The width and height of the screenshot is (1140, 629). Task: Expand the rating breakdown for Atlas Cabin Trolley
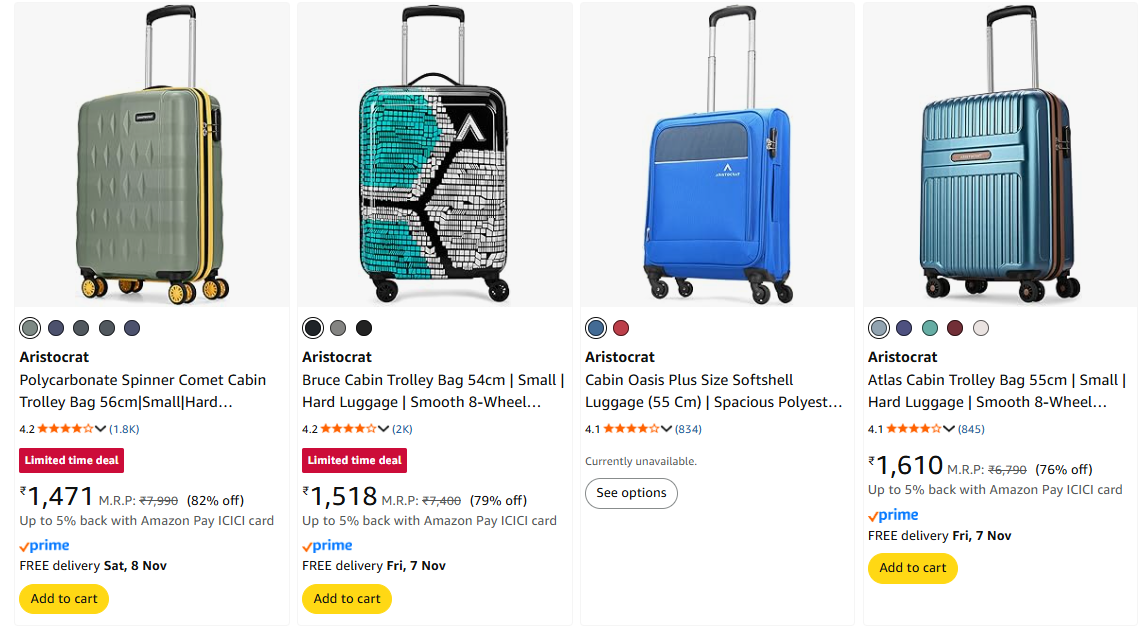949,429
